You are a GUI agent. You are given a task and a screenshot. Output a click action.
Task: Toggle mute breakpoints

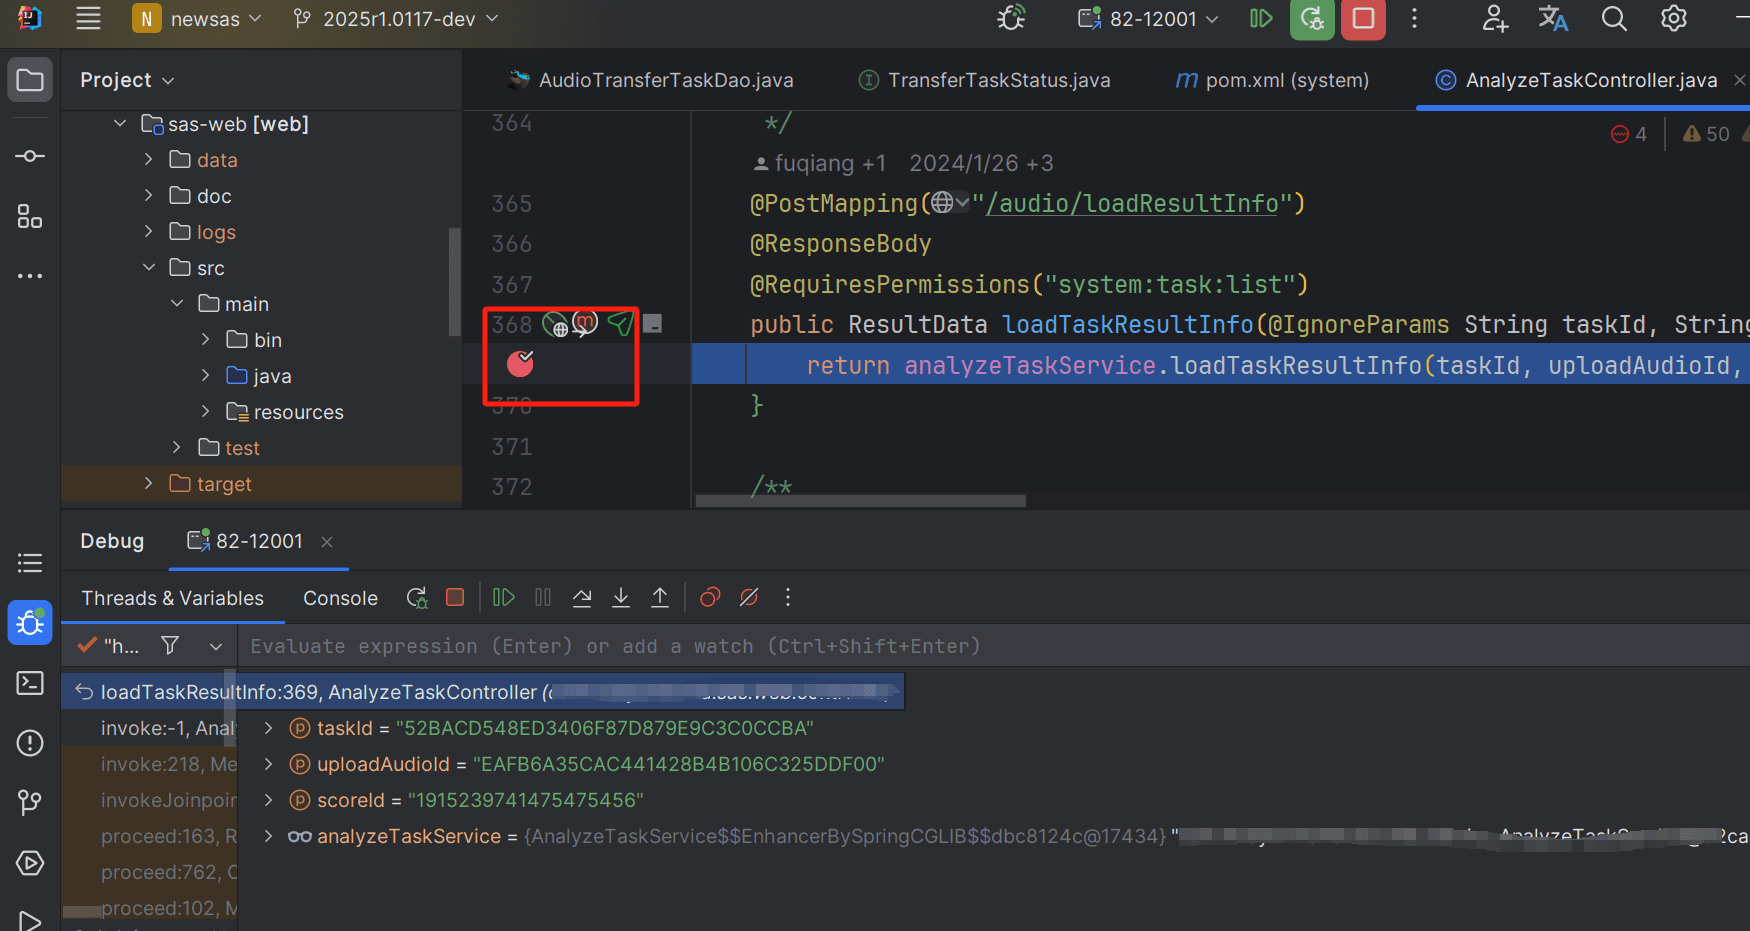[749, 597]
